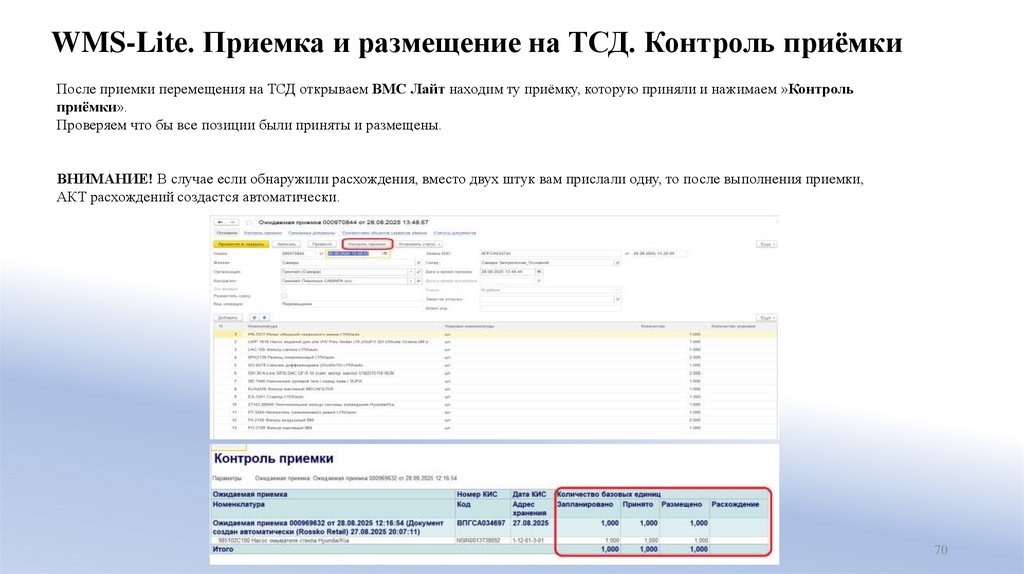This screenshot has height=574, width=1024.
Task: Open the Установить статус dropdown
Action: point(419,244)
